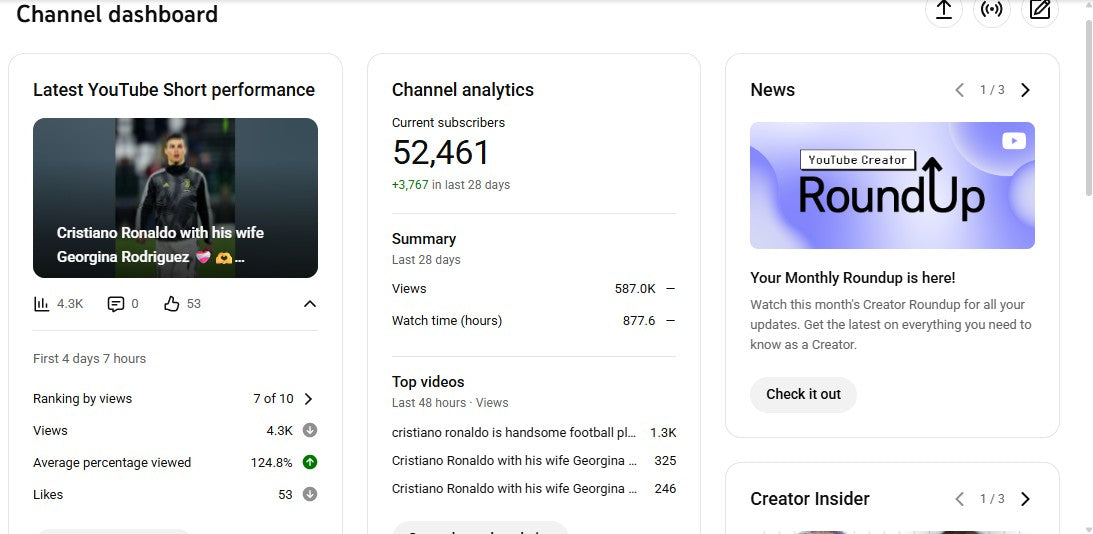
Task: Show next Creator Insider card
Action: click(x=1025, y=499)
